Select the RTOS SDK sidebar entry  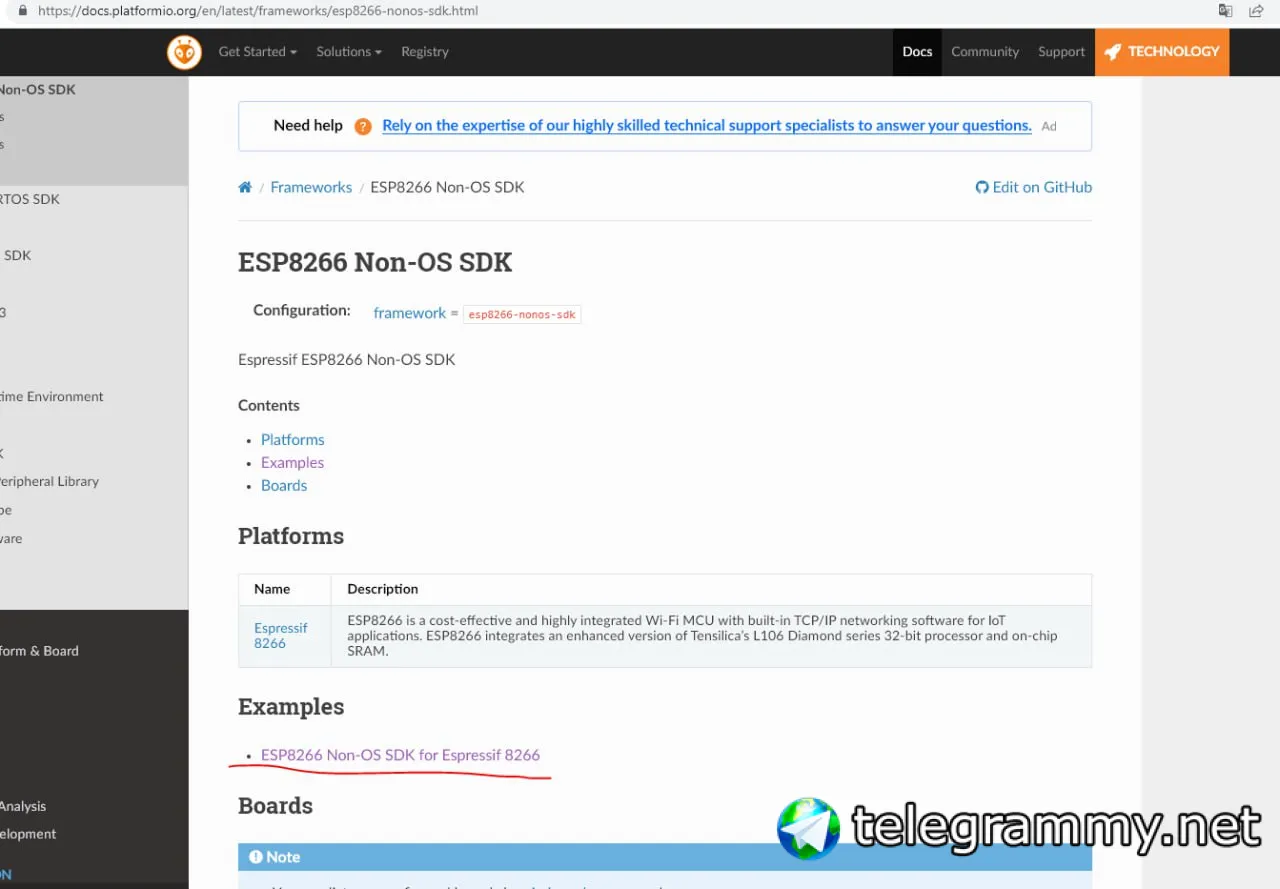point(30,199)
